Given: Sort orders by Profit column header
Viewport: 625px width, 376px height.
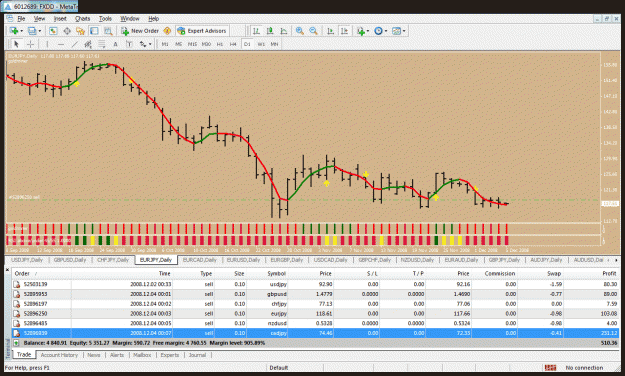Looking at the screenshot, I should click(x=609, y=274).
